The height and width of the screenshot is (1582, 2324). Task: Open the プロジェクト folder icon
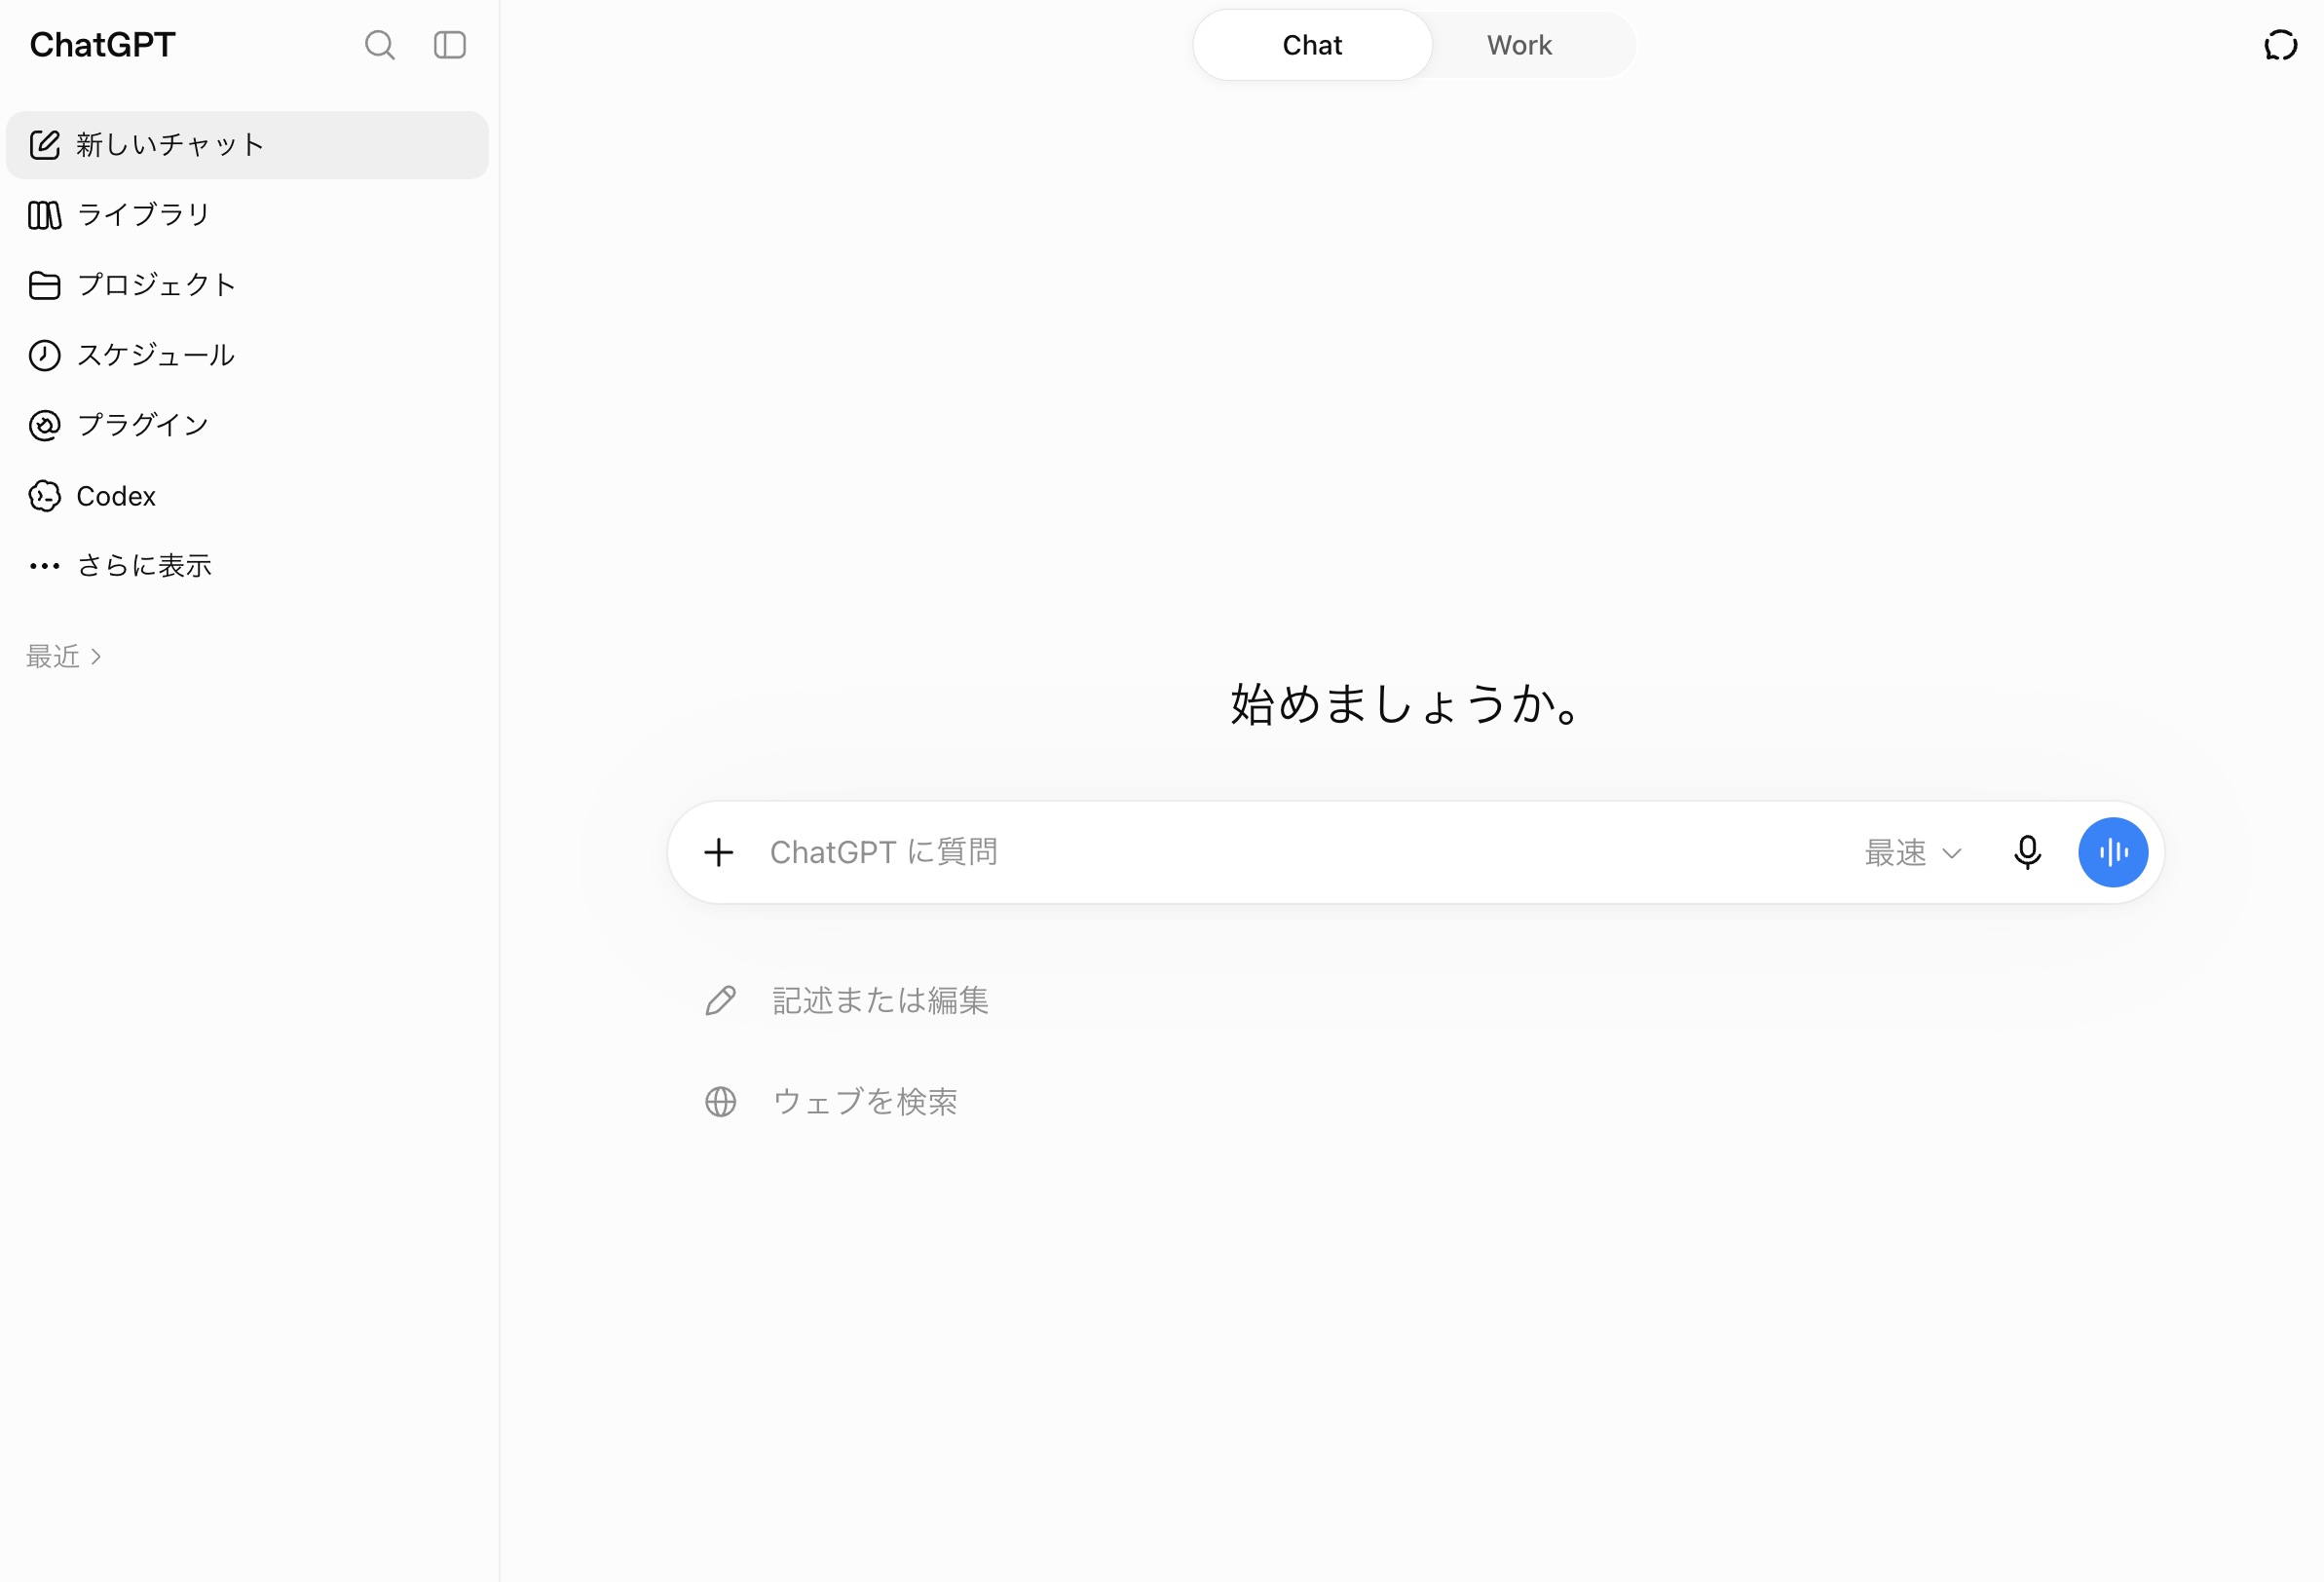coord(45,285)
